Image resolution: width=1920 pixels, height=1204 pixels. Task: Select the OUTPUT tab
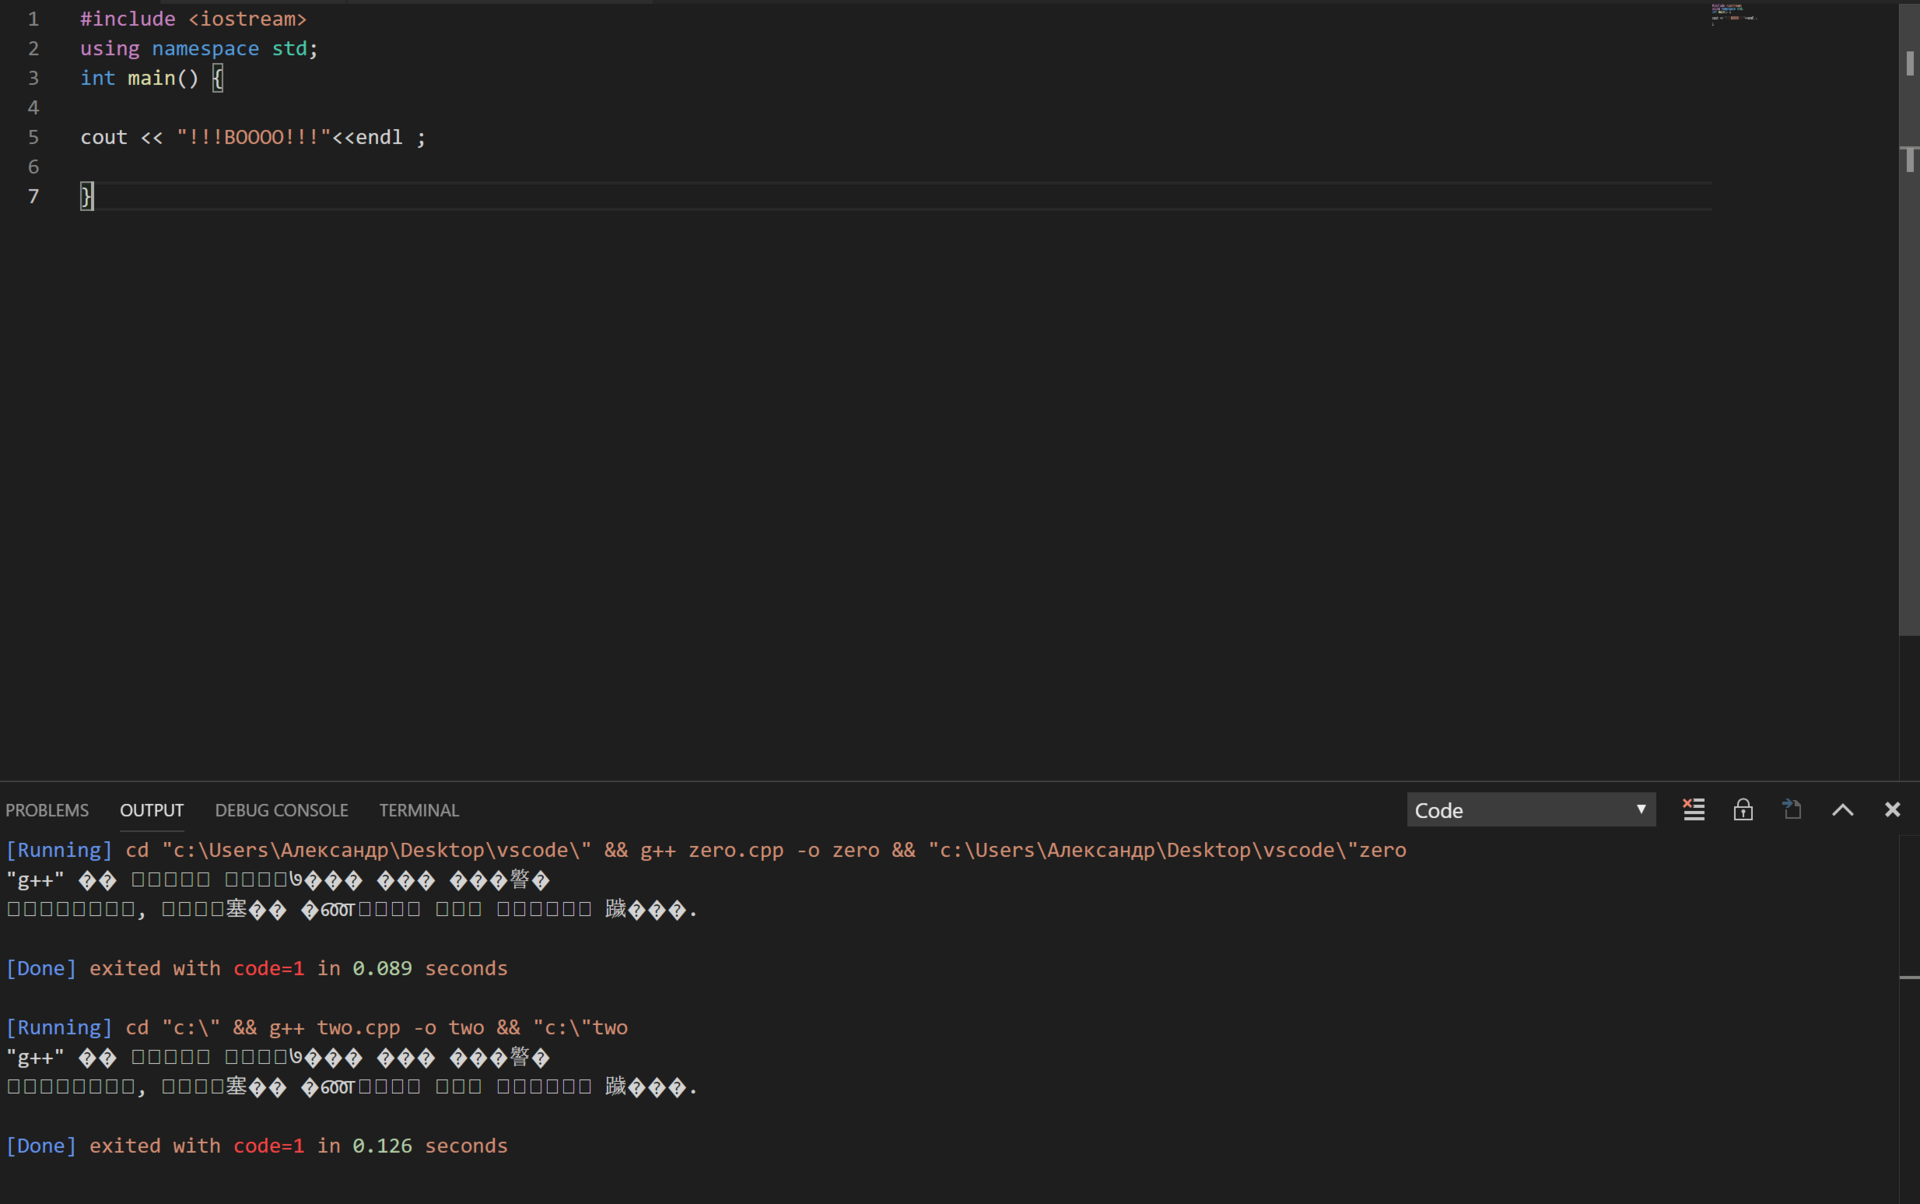[152, 810]
